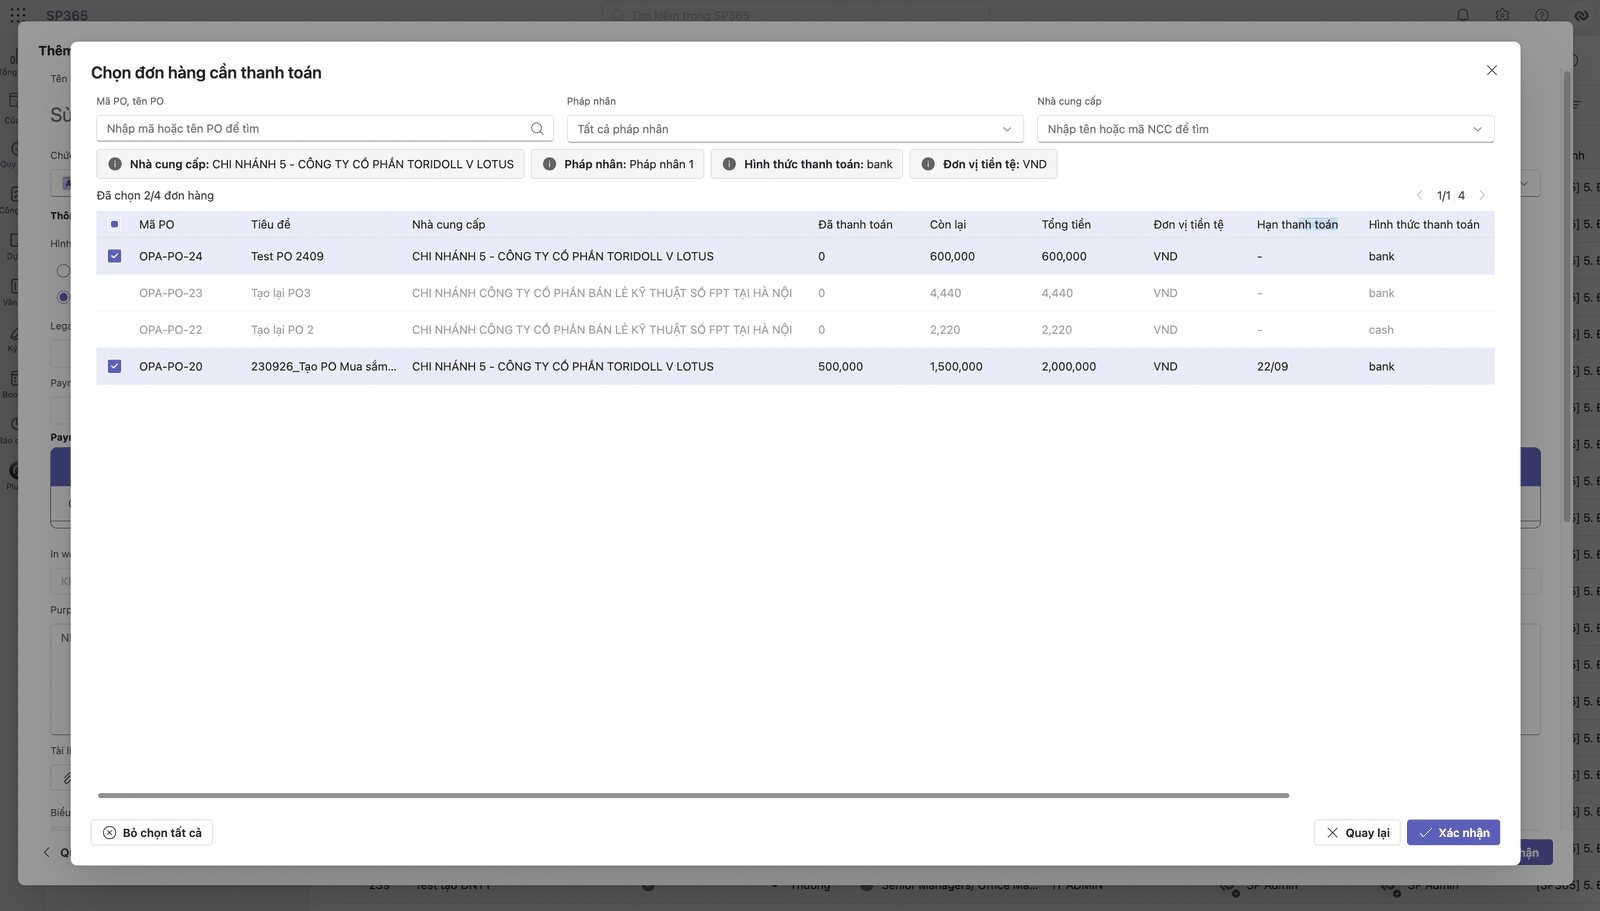The width and height of the screenshot is (1600, 911).
Task: Open the Pháp nhân dropdown
Action: tap(795, 129)
